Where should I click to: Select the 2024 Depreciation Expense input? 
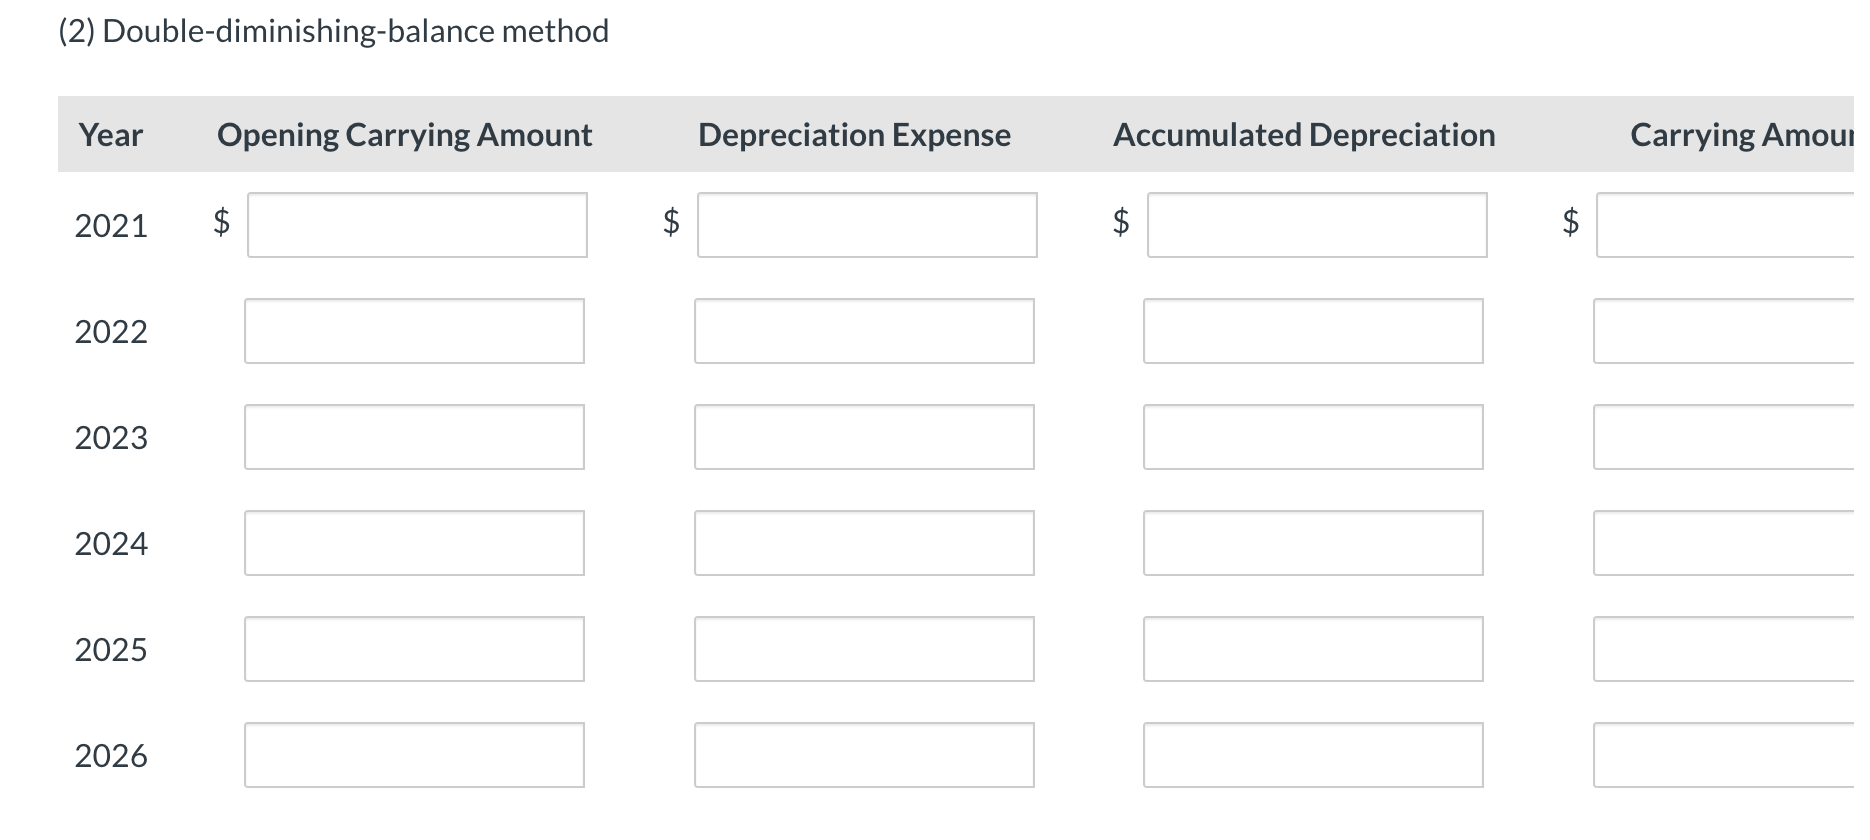point(864,543)
